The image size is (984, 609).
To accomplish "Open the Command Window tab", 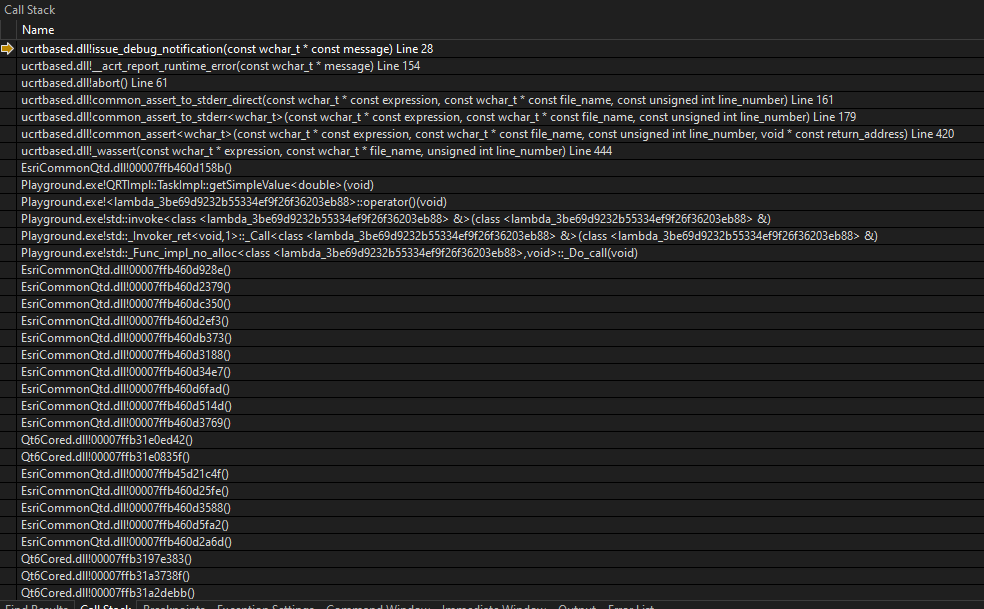I will point(378,606).
